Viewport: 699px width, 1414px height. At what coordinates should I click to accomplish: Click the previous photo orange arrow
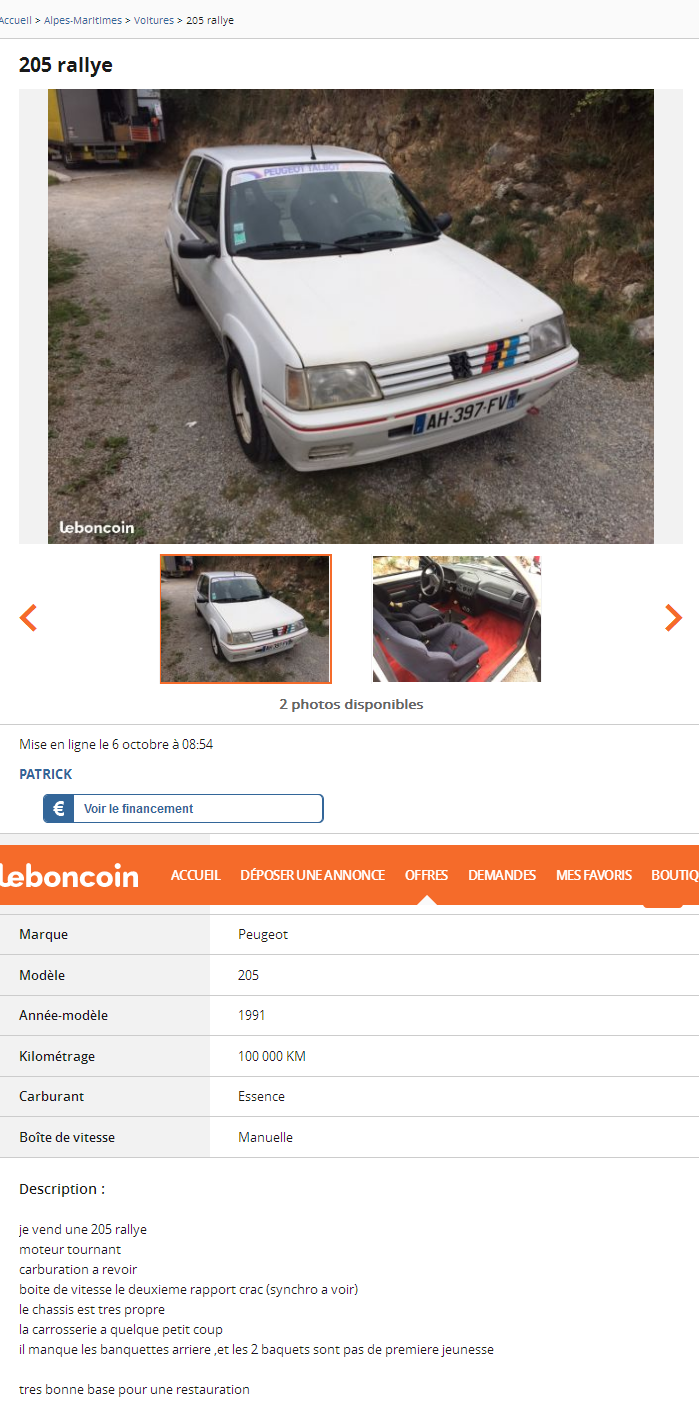pyautogui.click(x=28, y=618)
